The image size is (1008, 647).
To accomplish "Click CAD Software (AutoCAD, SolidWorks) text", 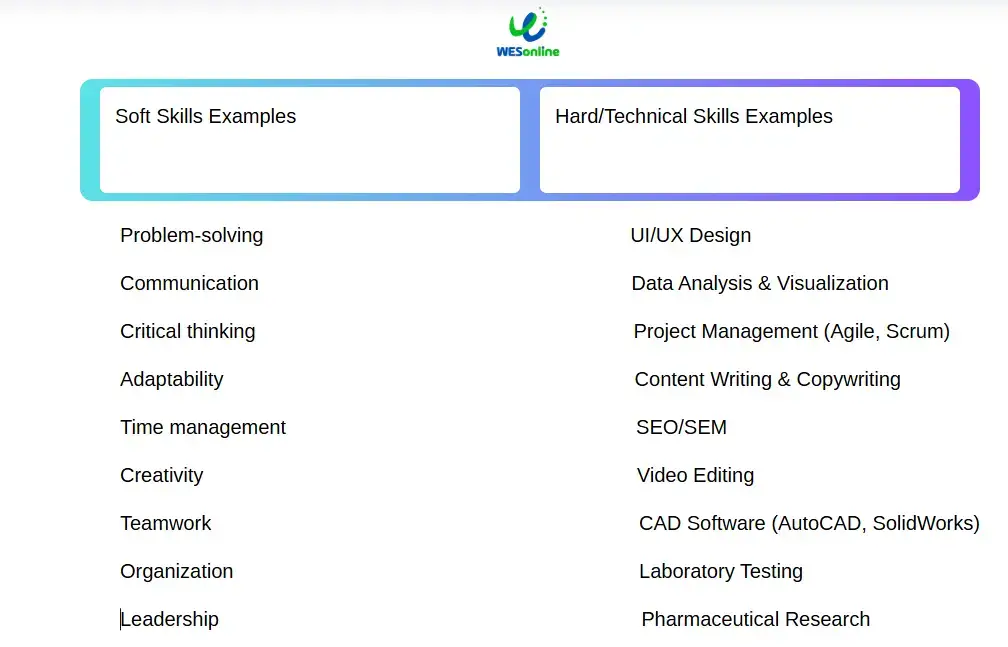I will [x=809, y=523].
